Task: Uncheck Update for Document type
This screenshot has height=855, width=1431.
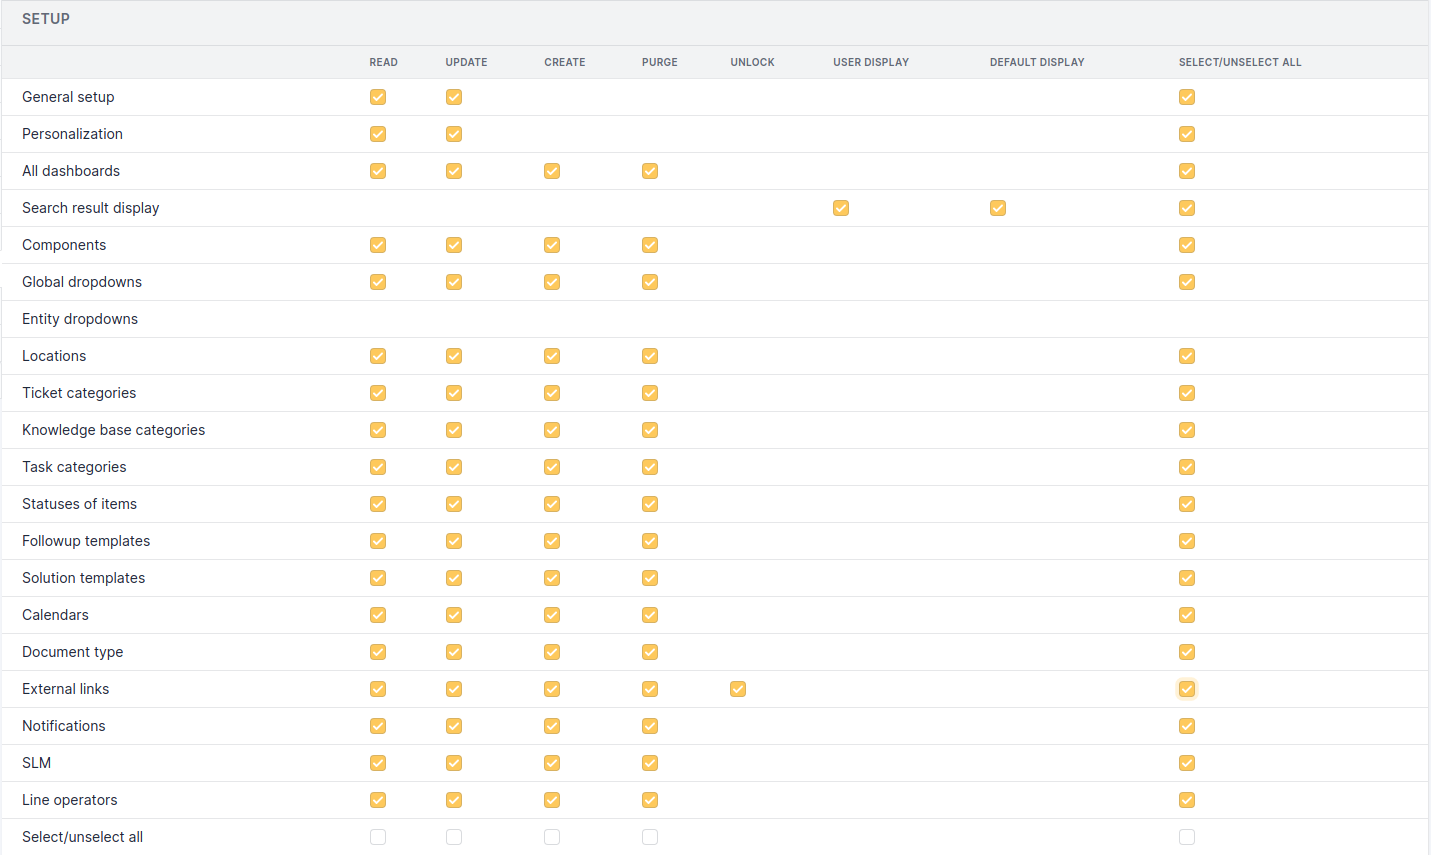Action: (454, 652)
